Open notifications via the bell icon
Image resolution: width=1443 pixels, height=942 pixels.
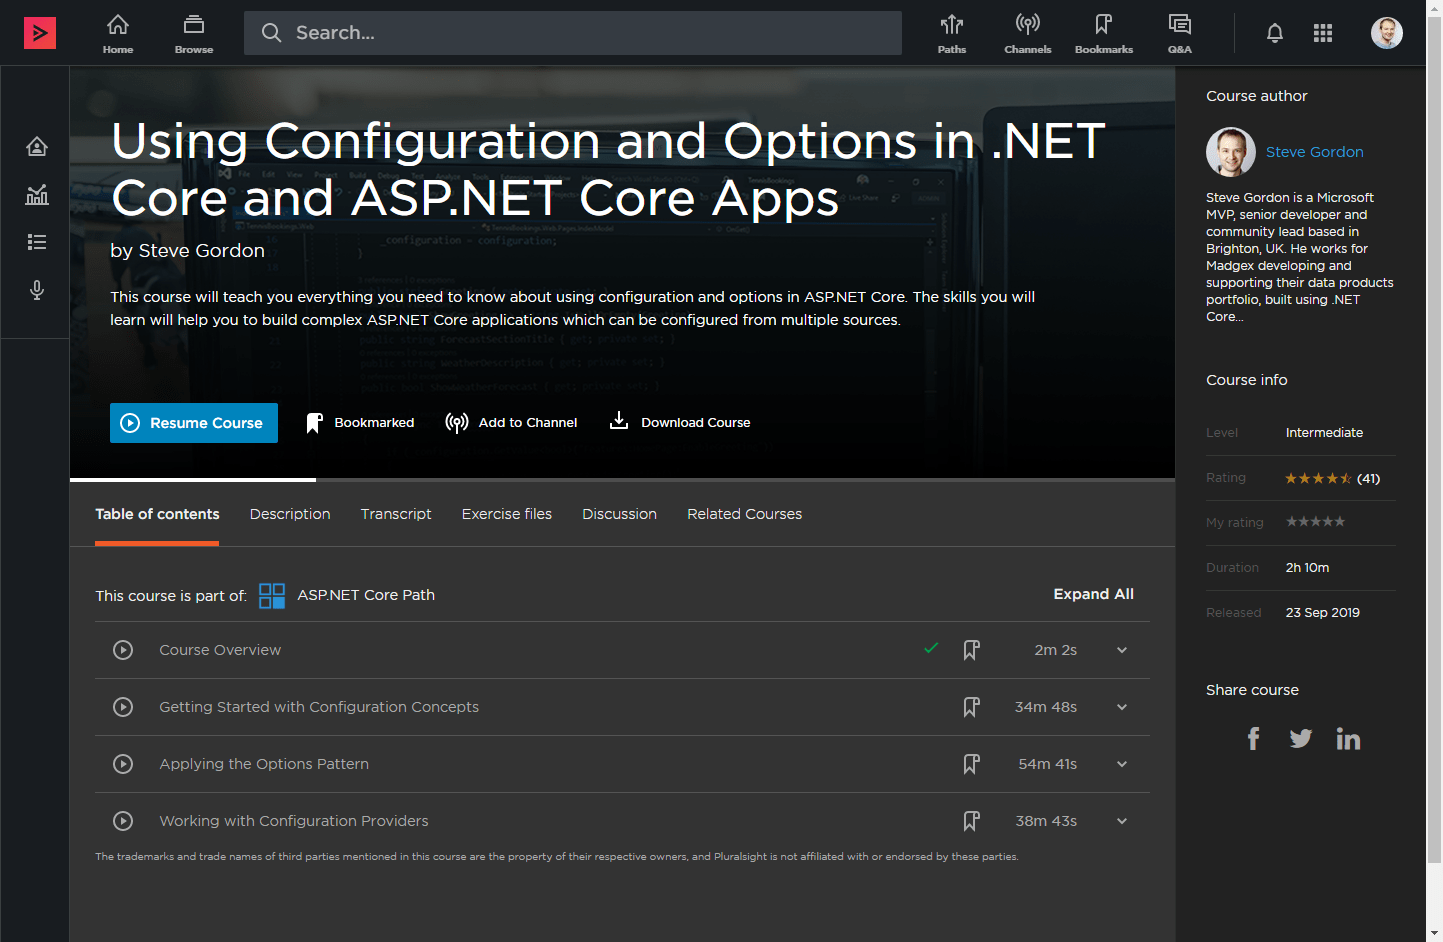point(1274,32)
